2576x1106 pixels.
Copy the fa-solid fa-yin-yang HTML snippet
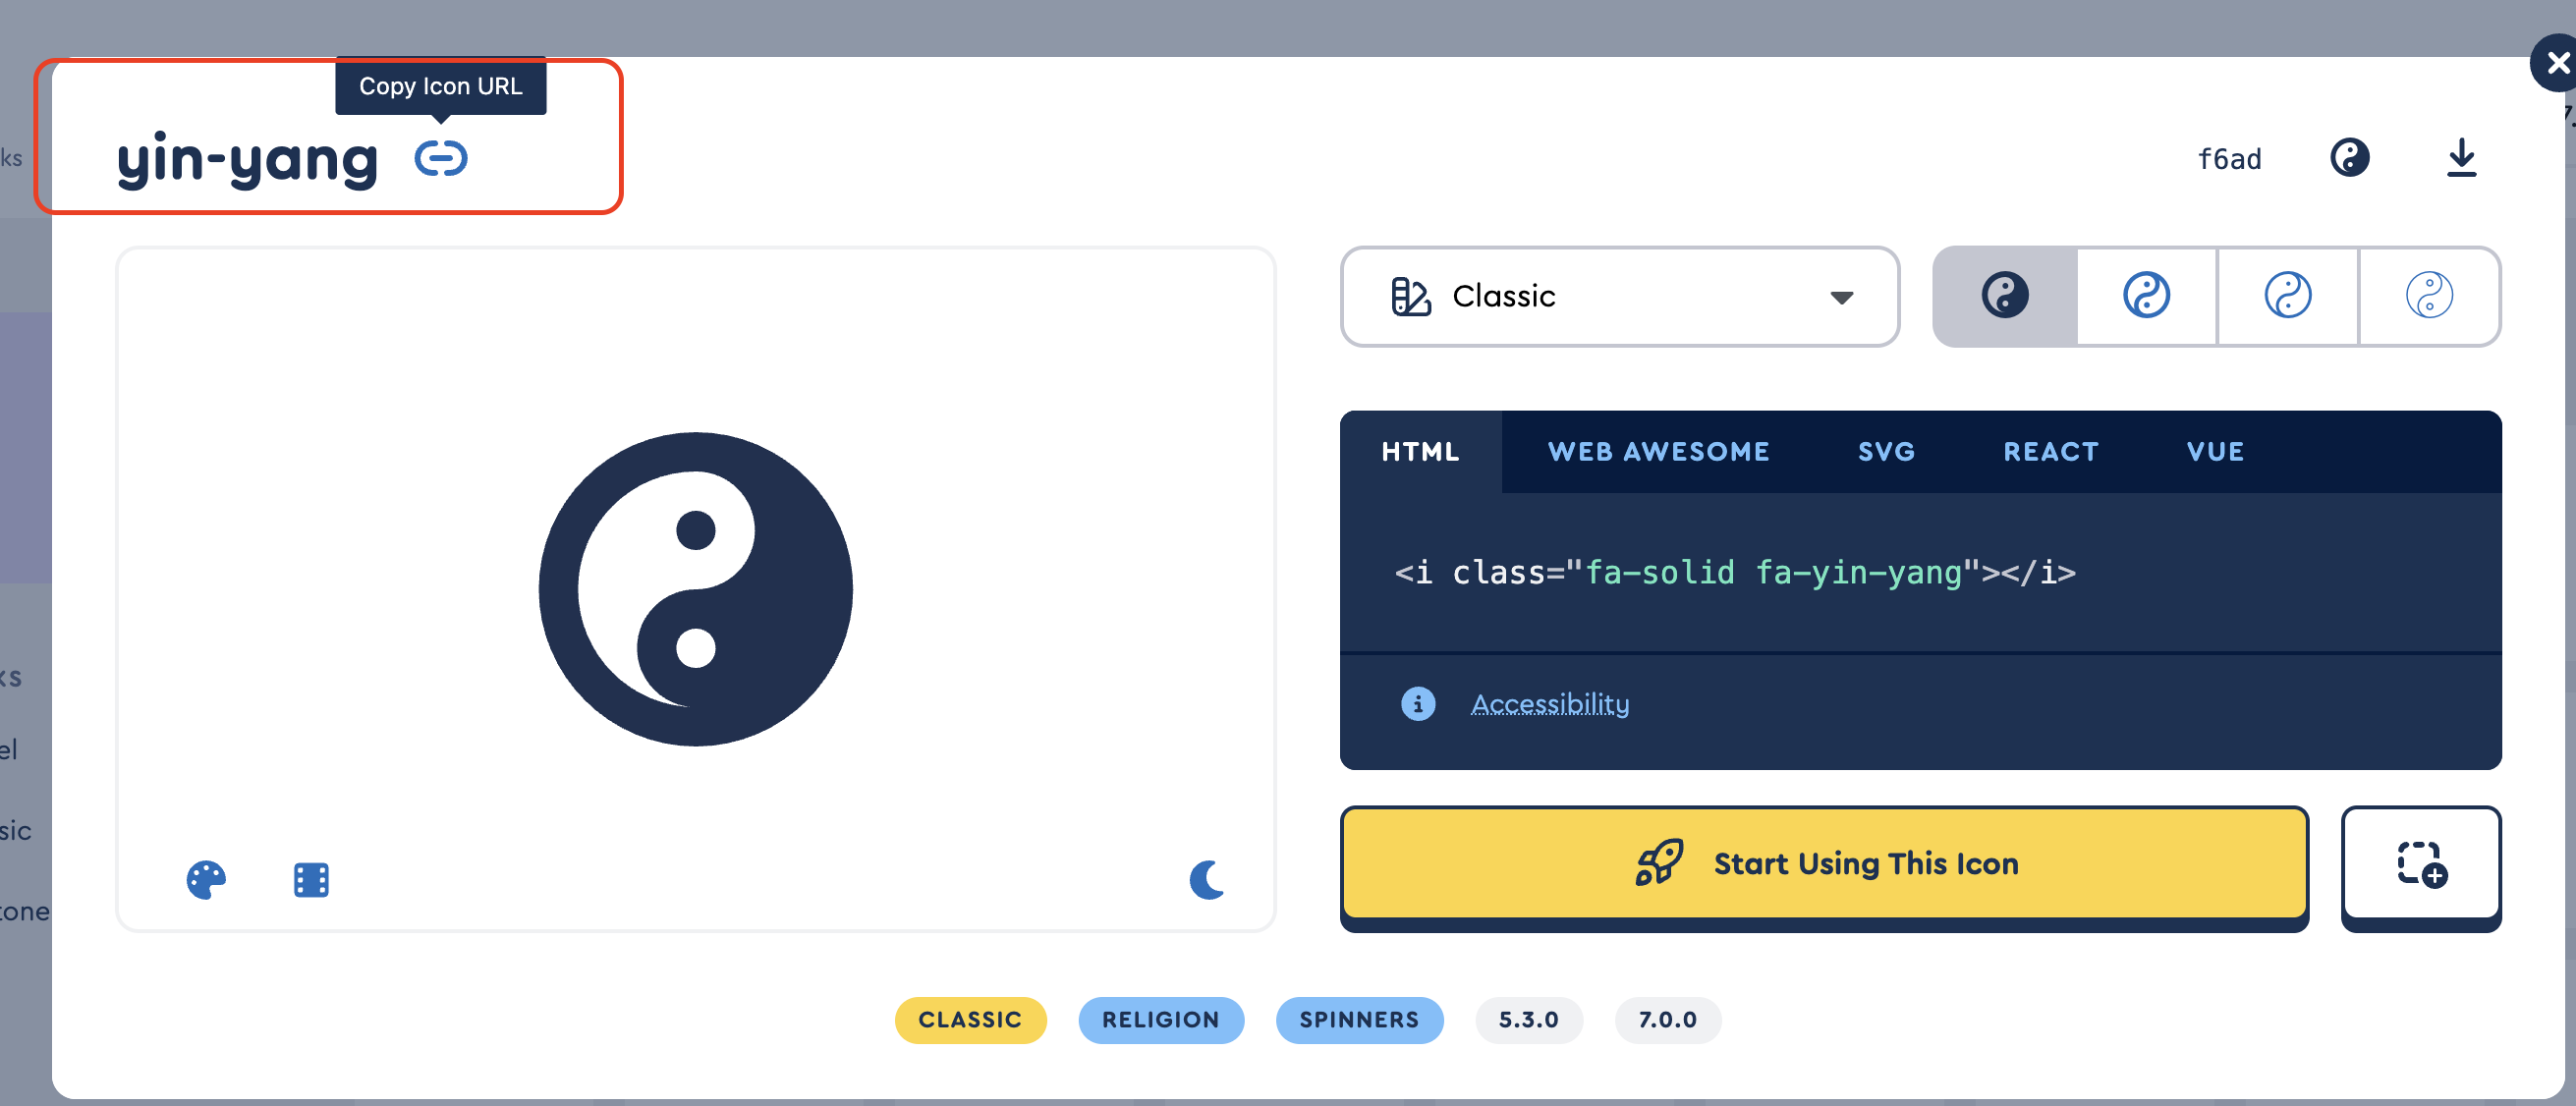click(1734, 572)
